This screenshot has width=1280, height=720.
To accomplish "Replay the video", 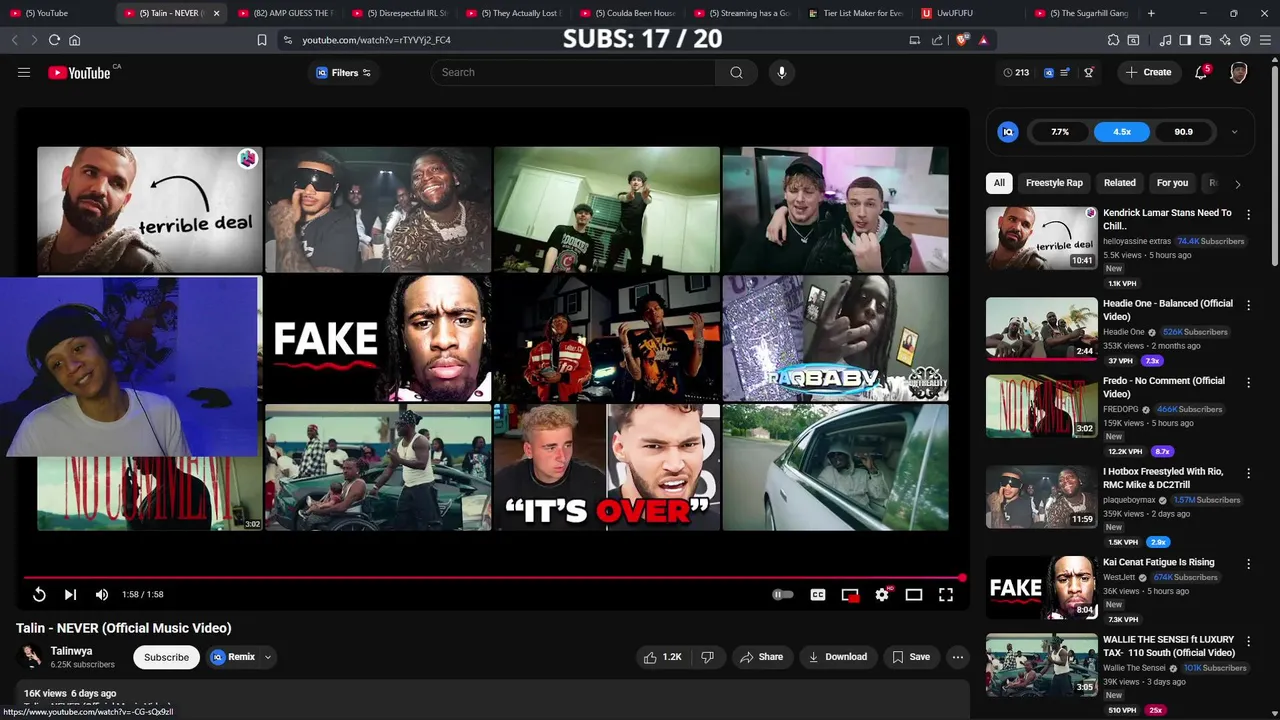I will tap(39, 594).
